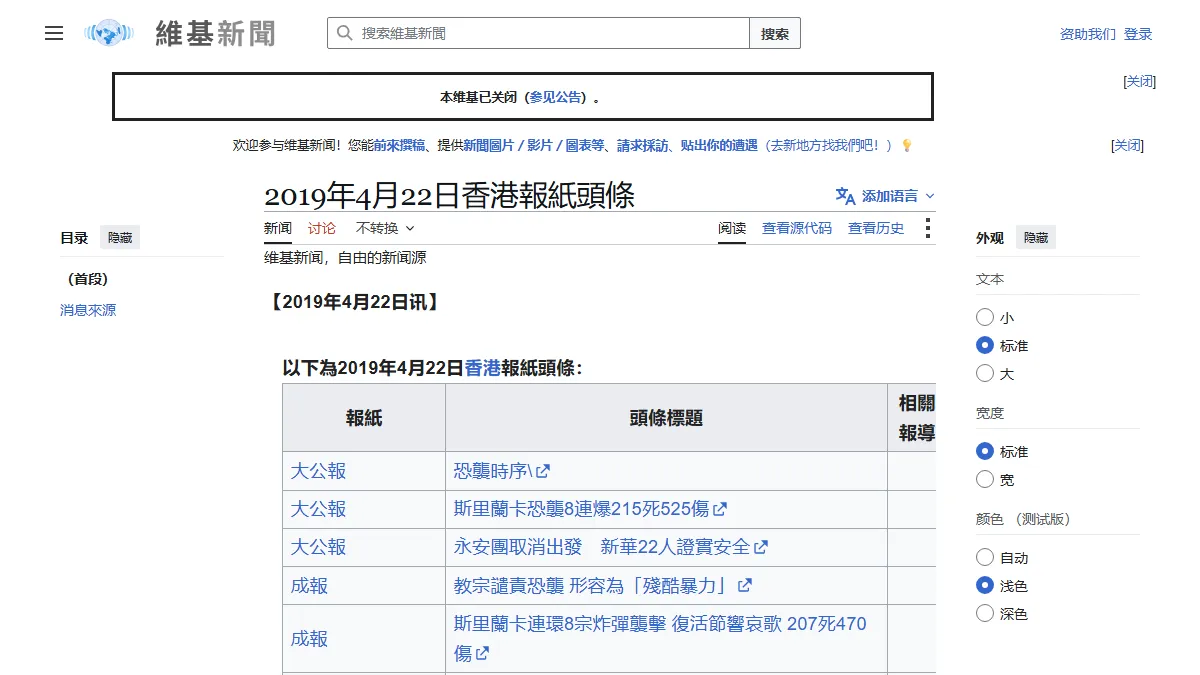1200x675 pixels.
Task: Jump to 消息來源 section in contents
Action: [88, 310]
